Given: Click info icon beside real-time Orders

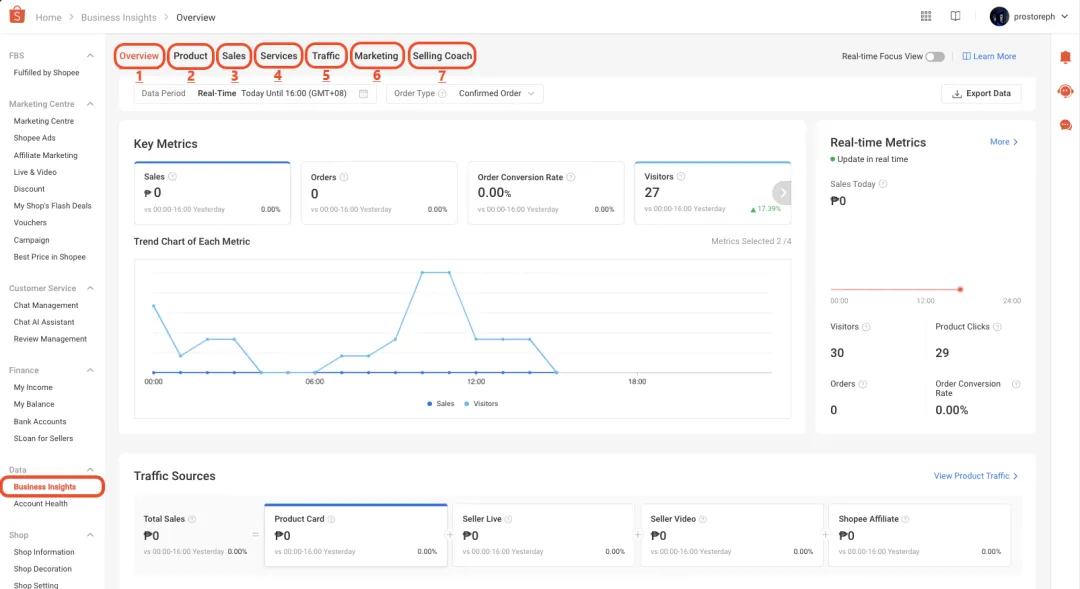Looking at the screenshot, I should pos(863,384).
